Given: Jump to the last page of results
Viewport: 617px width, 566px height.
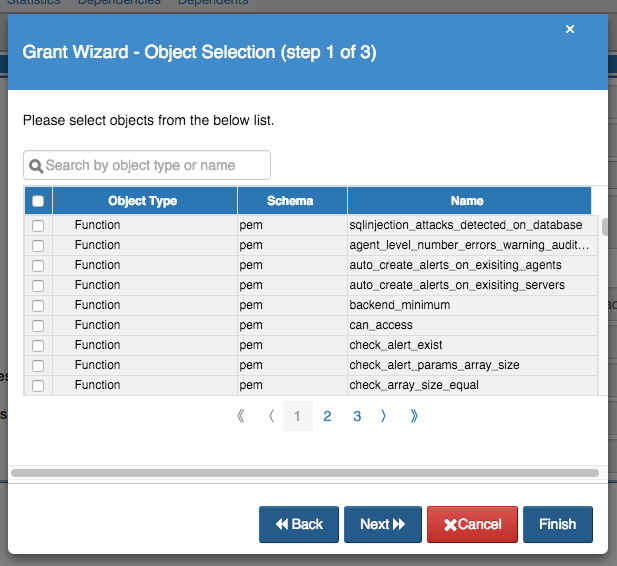Looking at the screenshot, I should pyautogui.click(x=414, y=416).
